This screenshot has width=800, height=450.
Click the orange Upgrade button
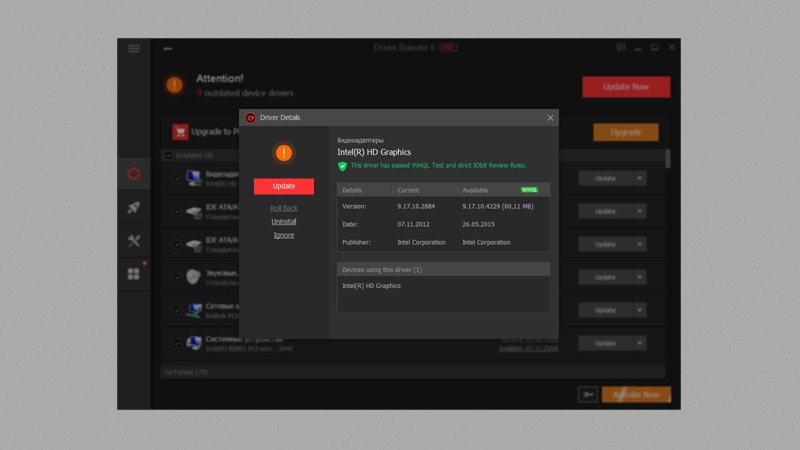(626, 132)
